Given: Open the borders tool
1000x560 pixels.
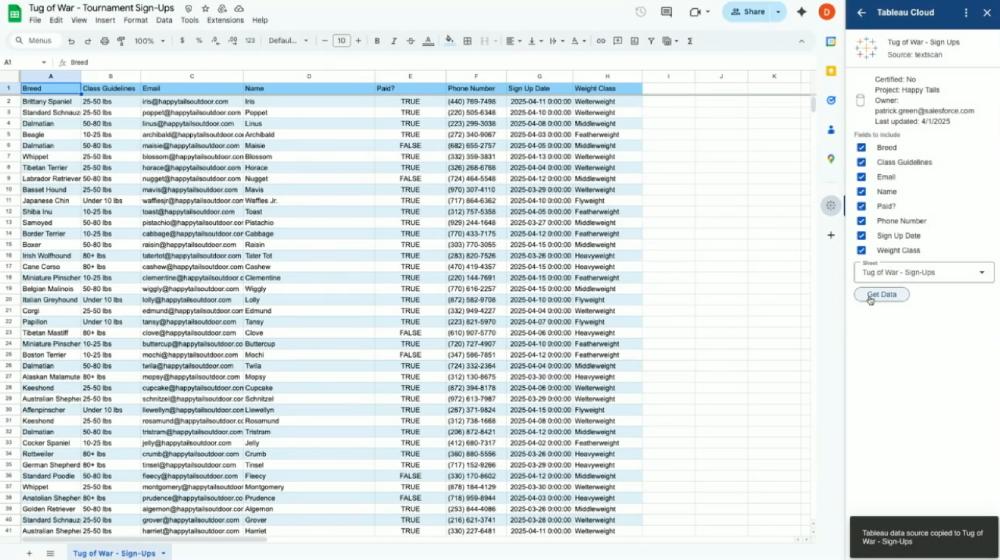Looking at the screenshot, I should tap(467, 41).
